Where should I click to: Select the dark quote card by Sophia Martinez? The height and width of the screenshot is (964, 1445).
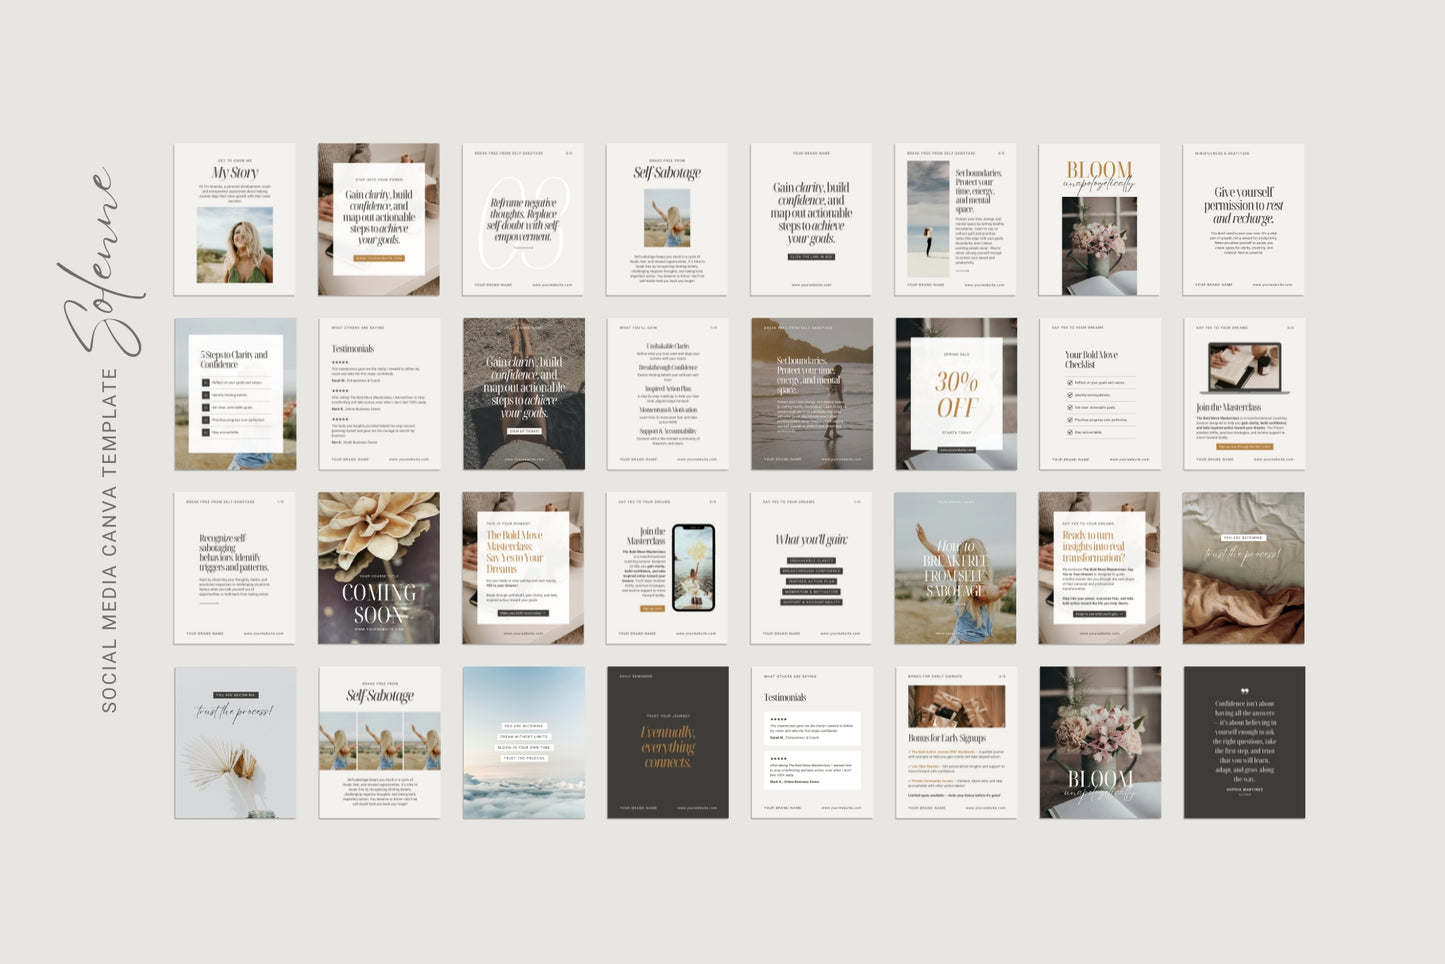pyautogui.click(x=1243, y=742)
